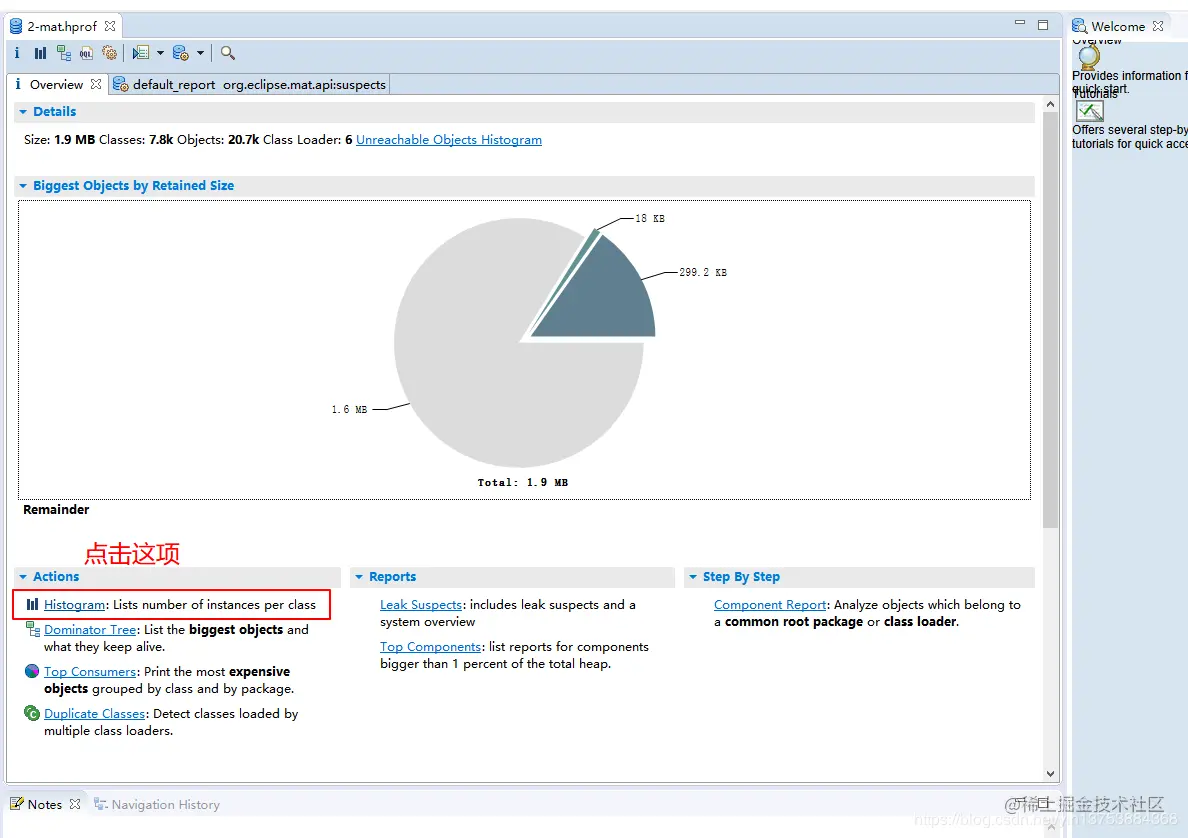
Task: Click the Welcome Overview magnifier icon
Action: (x=1090, y=57)
